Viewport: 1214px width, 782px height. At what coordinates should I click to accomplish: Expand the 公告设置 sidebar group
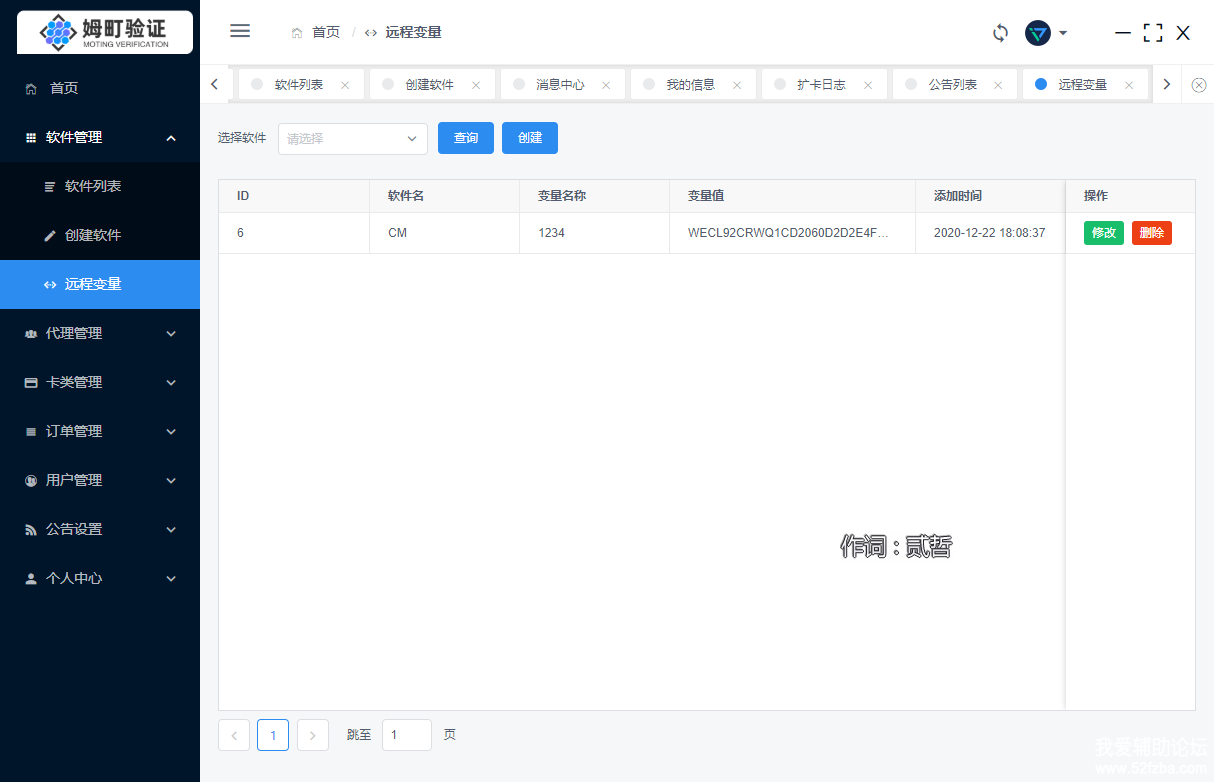pyautogui.click(x=100, y=529)
